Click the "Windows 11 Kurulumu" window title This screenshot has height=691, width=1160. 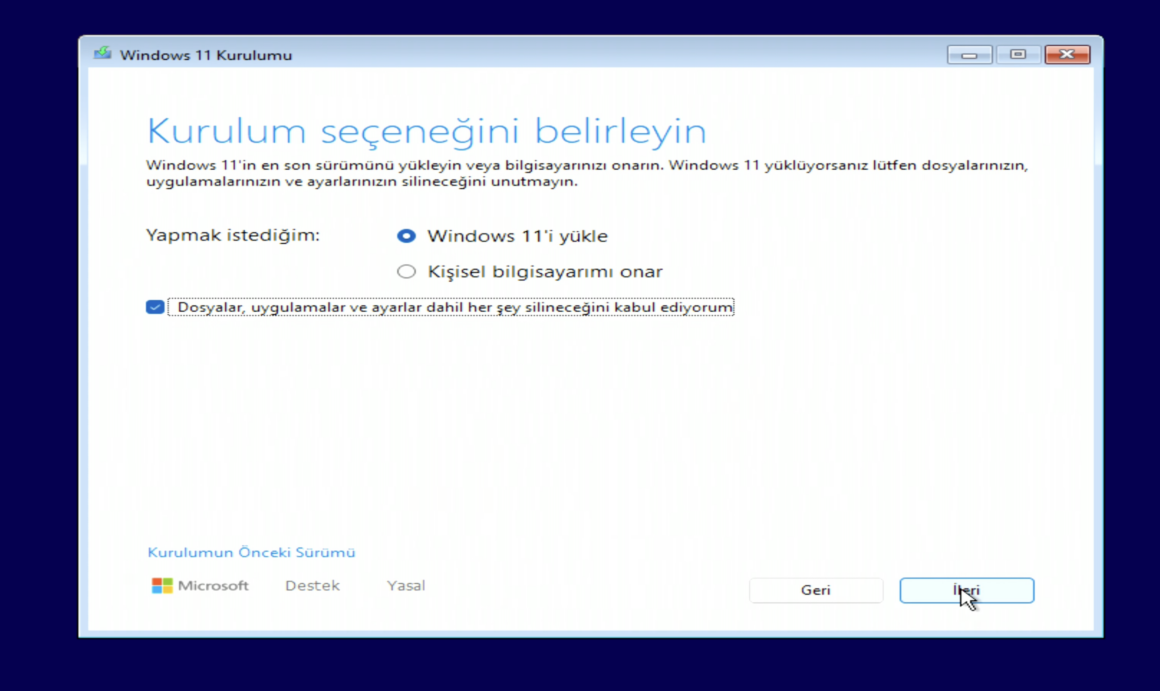click(206, 55)
